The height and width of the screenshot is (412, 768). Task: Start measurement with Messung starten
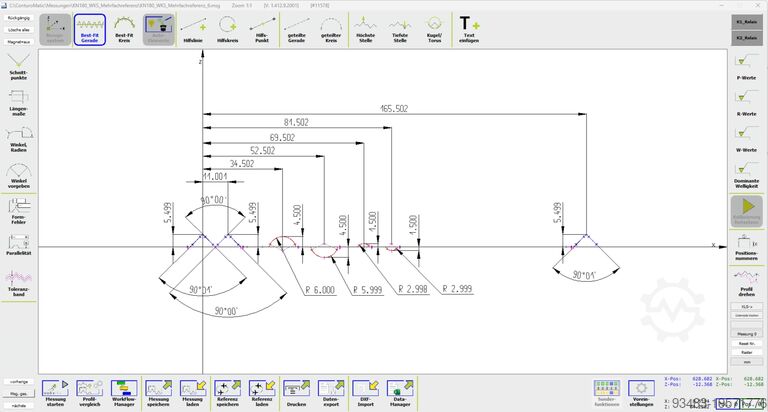point(56,391)
